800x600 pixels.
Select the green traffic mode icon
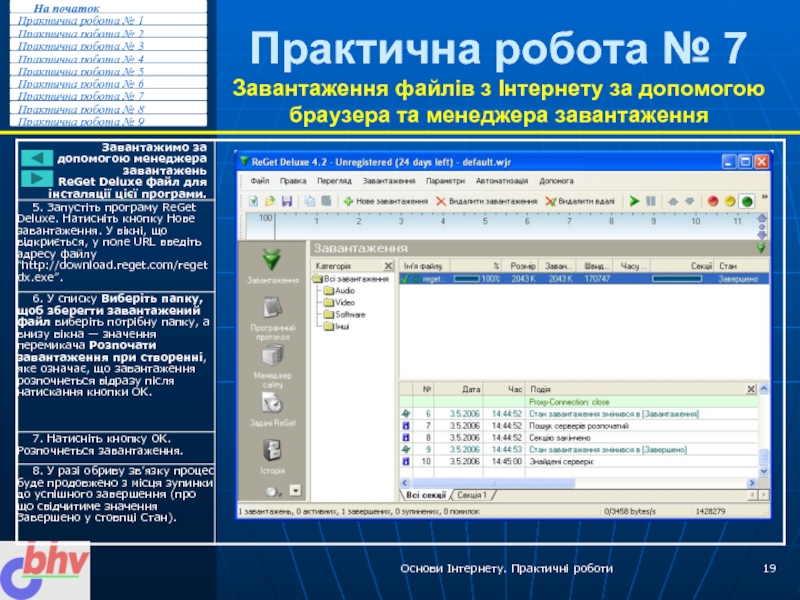pyautogui.click(x=747, y=202)
